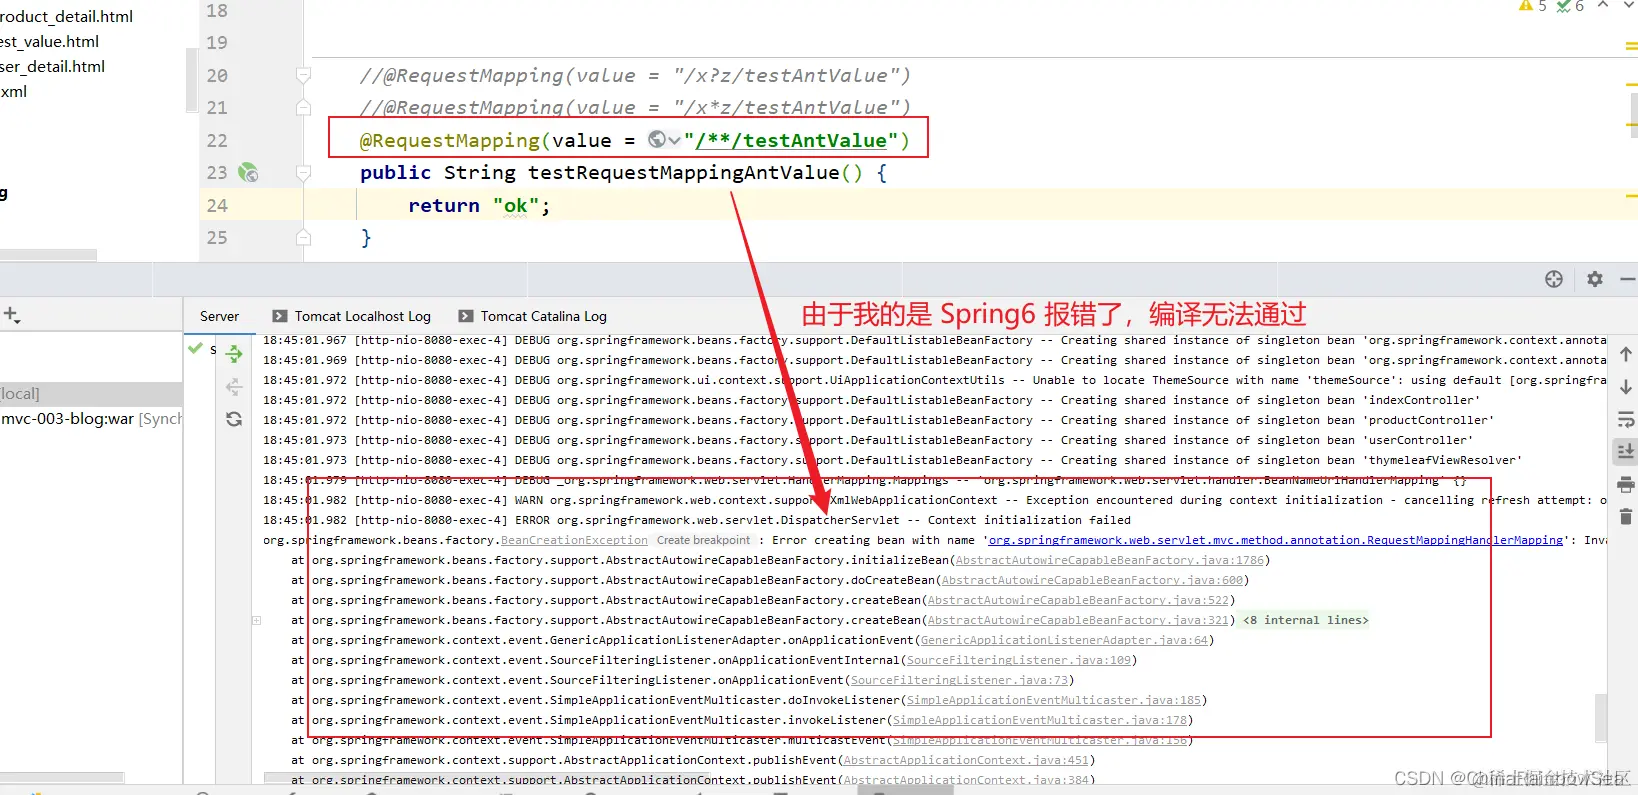Screen dimensions: 1638x795
Task: Click the crosshair target icon in Services toolbar
Action: [1553, 279]
